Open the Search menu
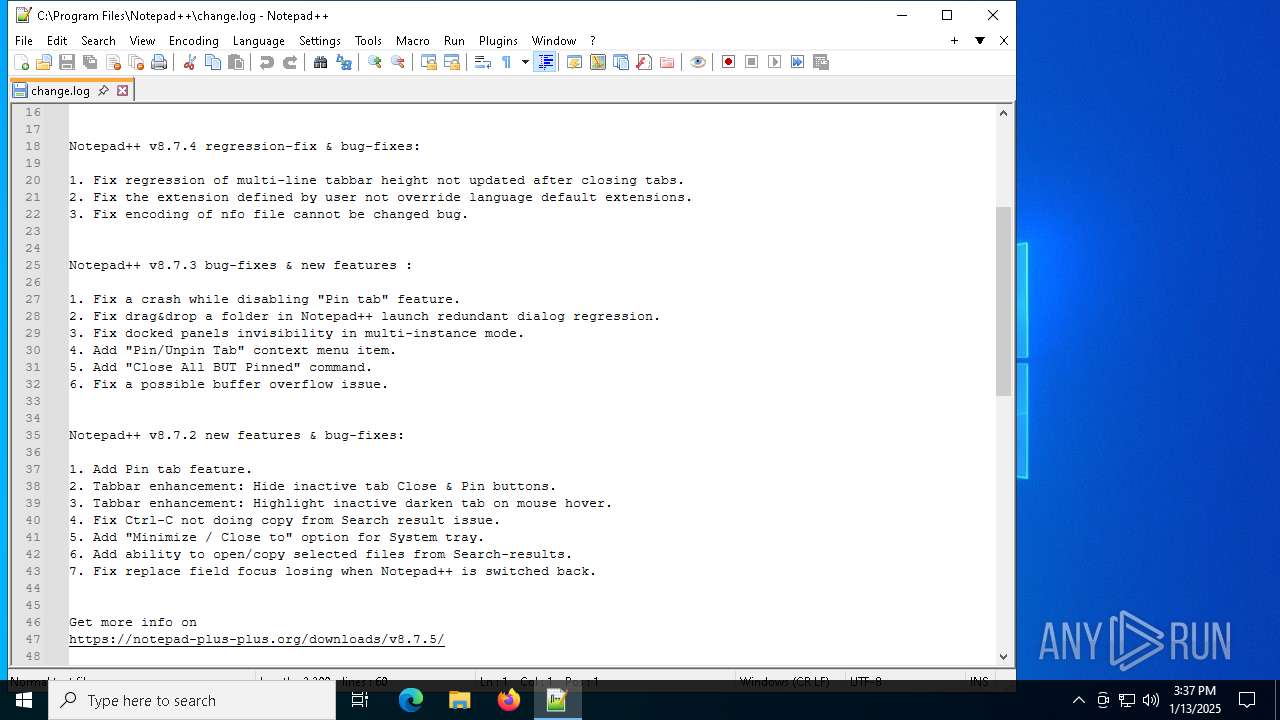Image resolution: width=1280 pixels, height=720 pixels. [x=98, y=41]
